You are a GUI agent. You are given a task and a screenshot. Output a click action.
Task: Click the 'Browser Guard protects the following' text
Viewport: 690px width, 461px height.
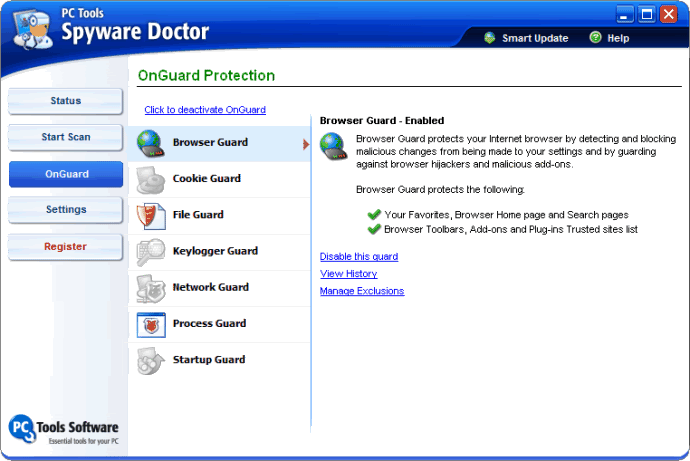coord(440,190)
